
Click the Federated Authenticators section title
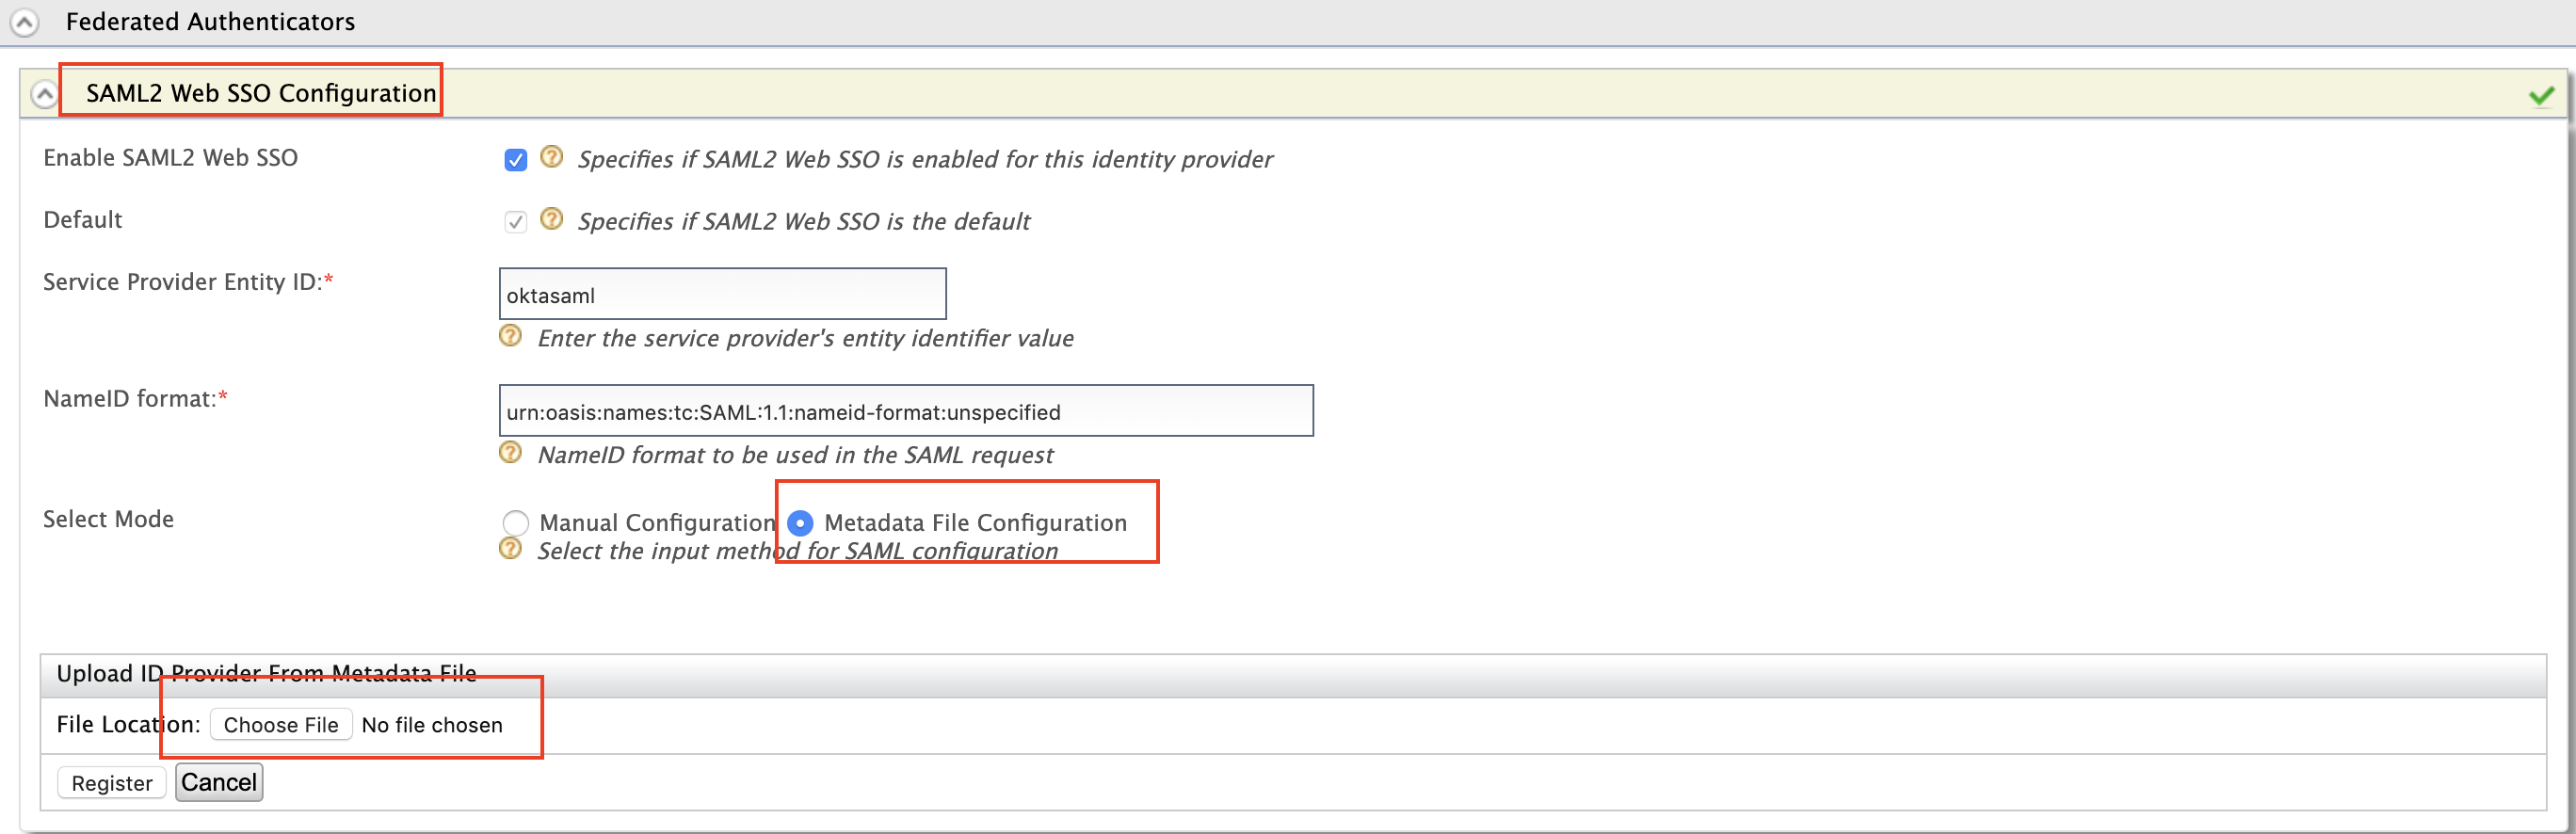coord(210,22)
